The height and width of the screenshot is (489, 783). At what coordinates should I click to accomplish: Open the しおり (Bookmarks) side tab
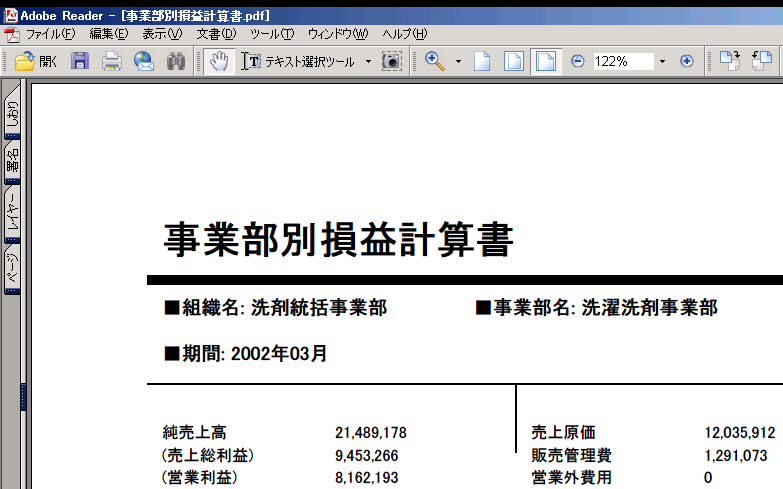pos(12,112)
